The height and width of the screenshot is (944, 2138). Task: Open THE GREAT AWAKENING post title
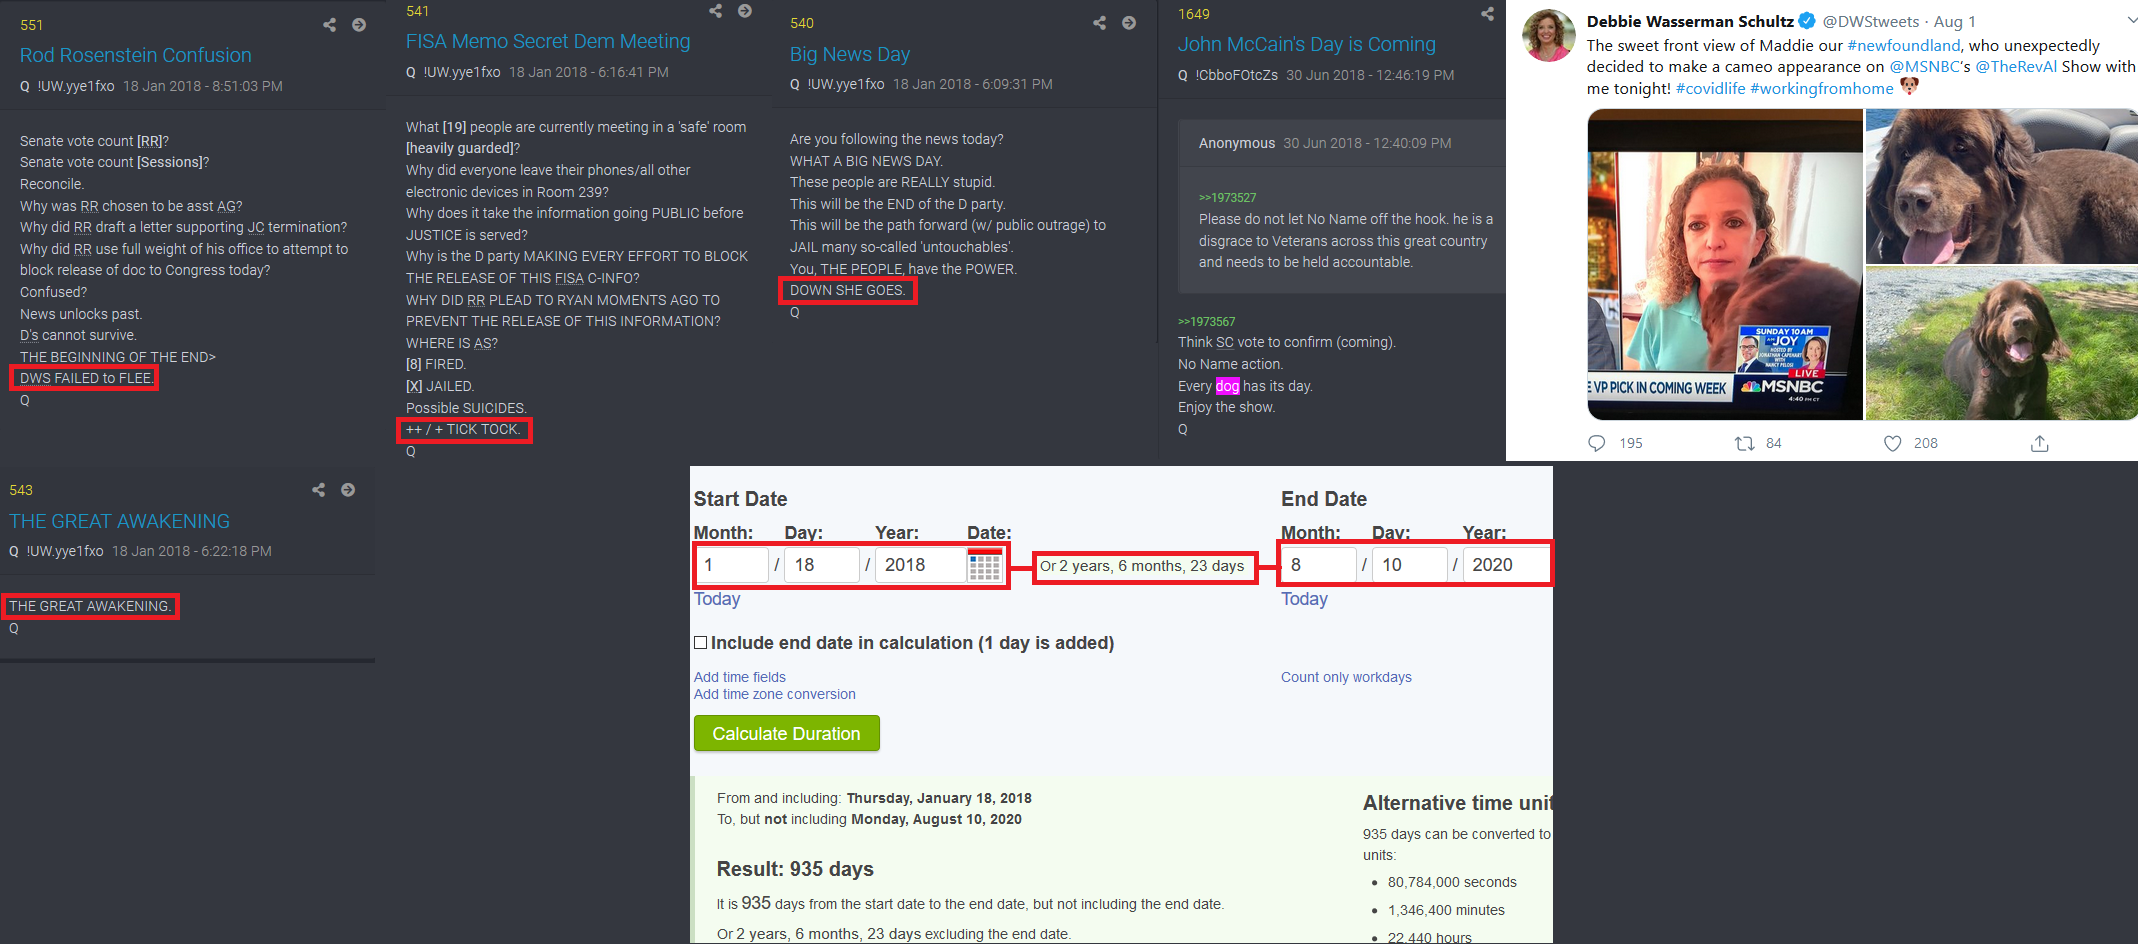pos(120,521)
